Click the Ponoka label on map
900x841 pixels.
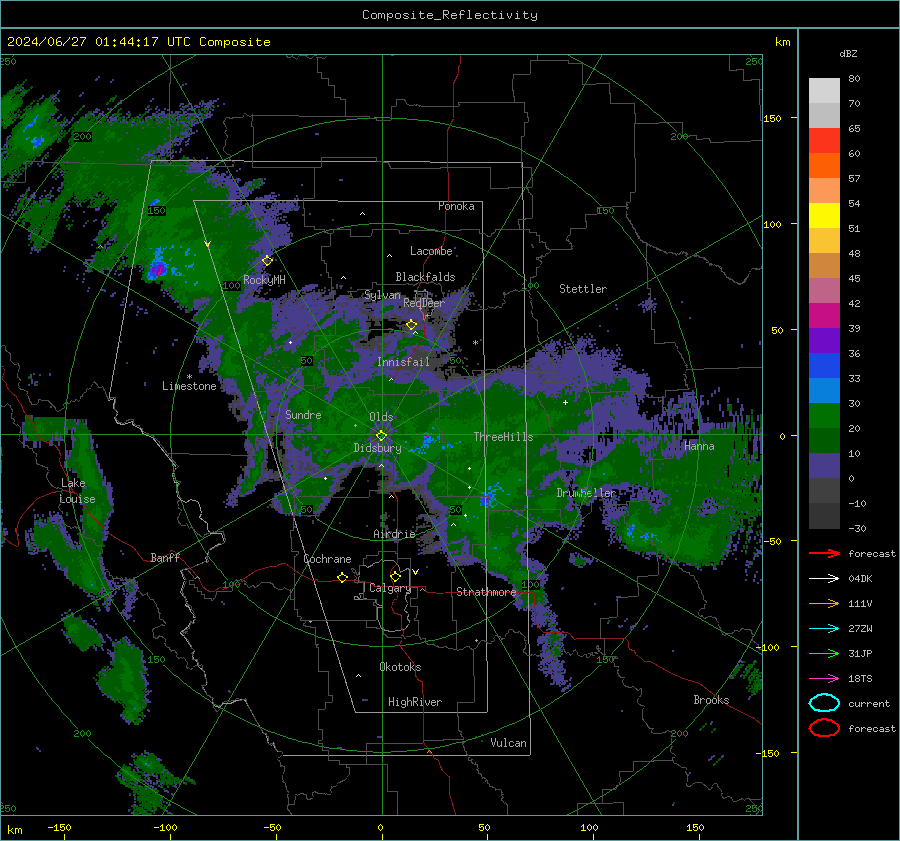point(456,206)
